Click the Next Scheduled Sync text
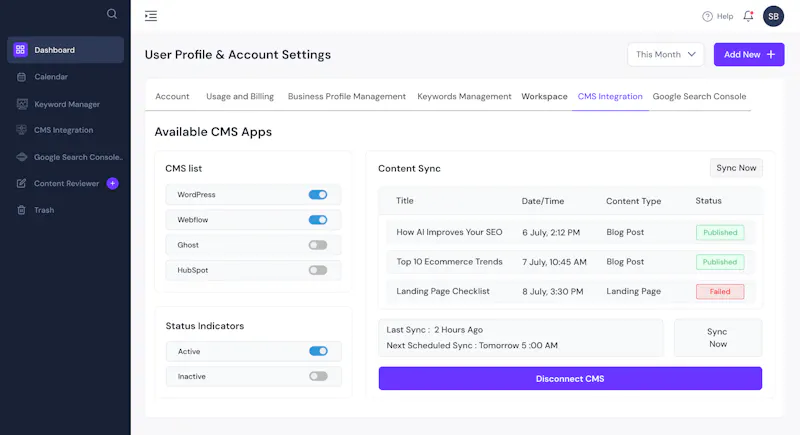This screenshot has height=435, width=800. tap(472, 345)
